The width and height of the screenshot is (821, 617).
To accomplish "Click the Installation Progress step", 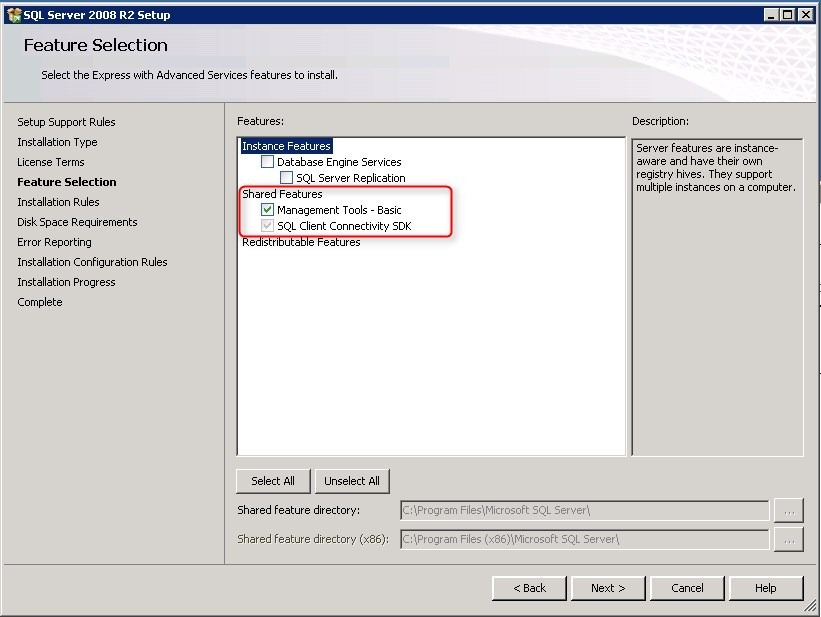I will 66,282.
